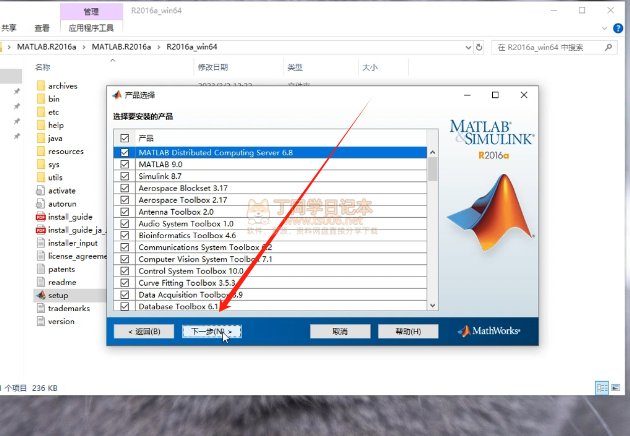Toggle the select-all products header checkbox
Viewport: 630px width, 436px height.
125,137
